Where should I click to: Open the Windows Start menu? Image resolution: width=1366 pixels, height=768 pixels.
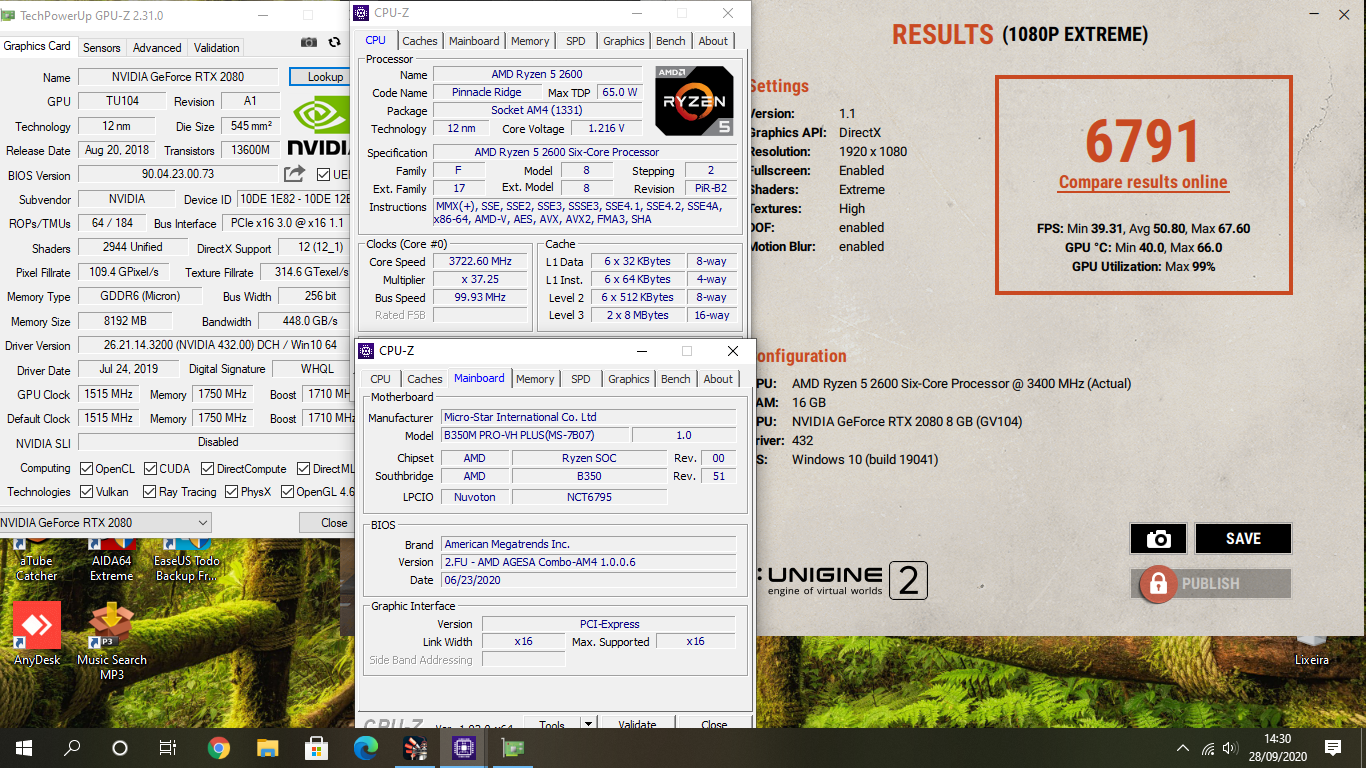tap(24, 748)
